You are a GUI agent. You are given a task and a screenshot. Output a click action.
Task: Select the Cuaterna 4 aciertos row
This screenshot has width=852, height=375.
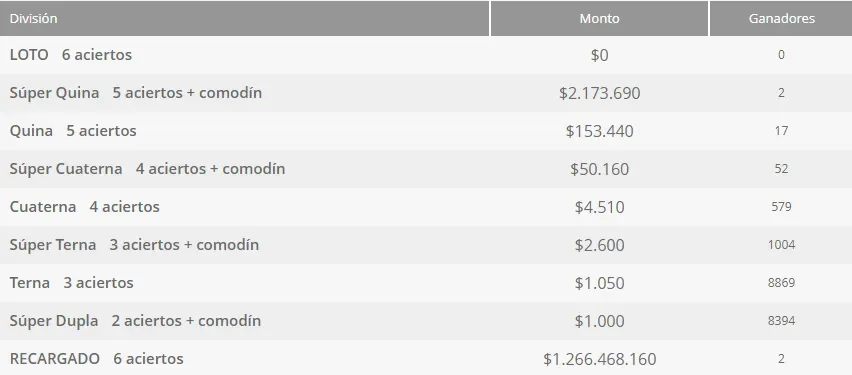pyautogui.click(x=426, y=207)
